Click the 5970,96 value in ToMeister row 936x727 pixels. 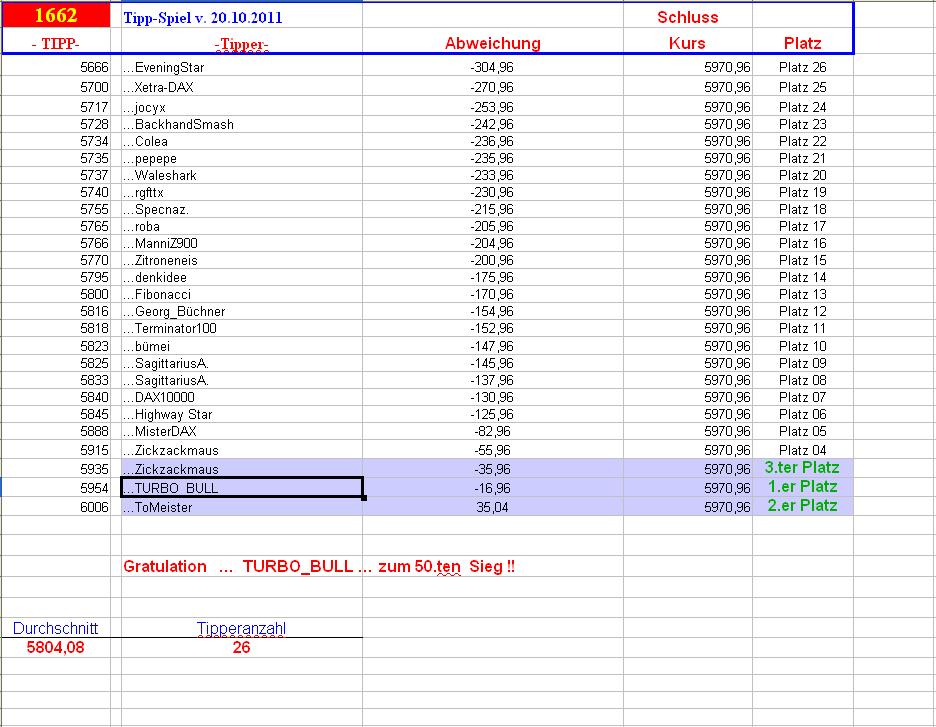[688, 507]
